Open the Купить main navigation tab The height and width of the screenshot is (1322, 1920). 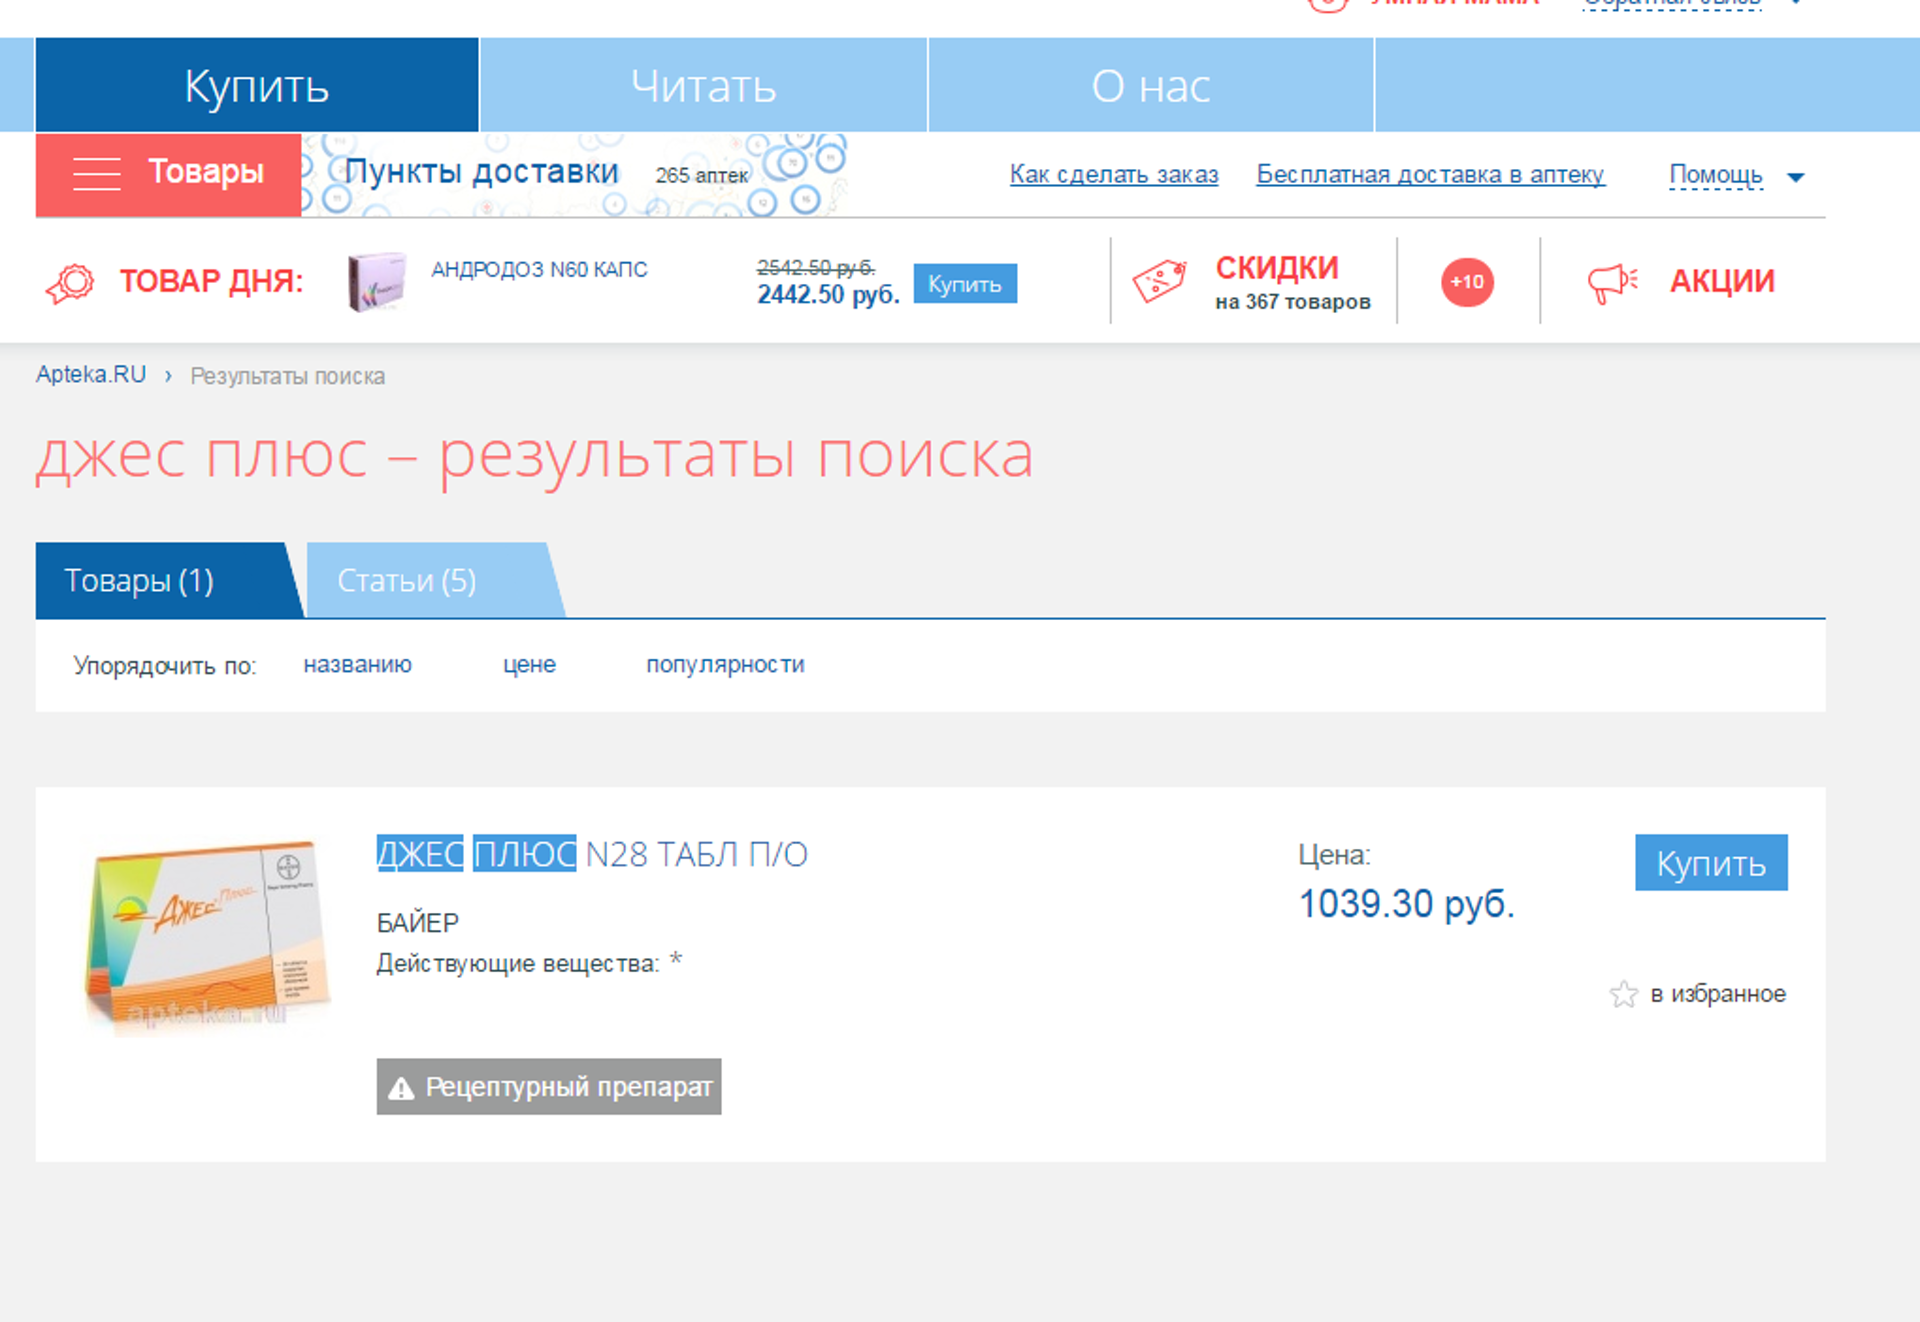click(257, 85)
